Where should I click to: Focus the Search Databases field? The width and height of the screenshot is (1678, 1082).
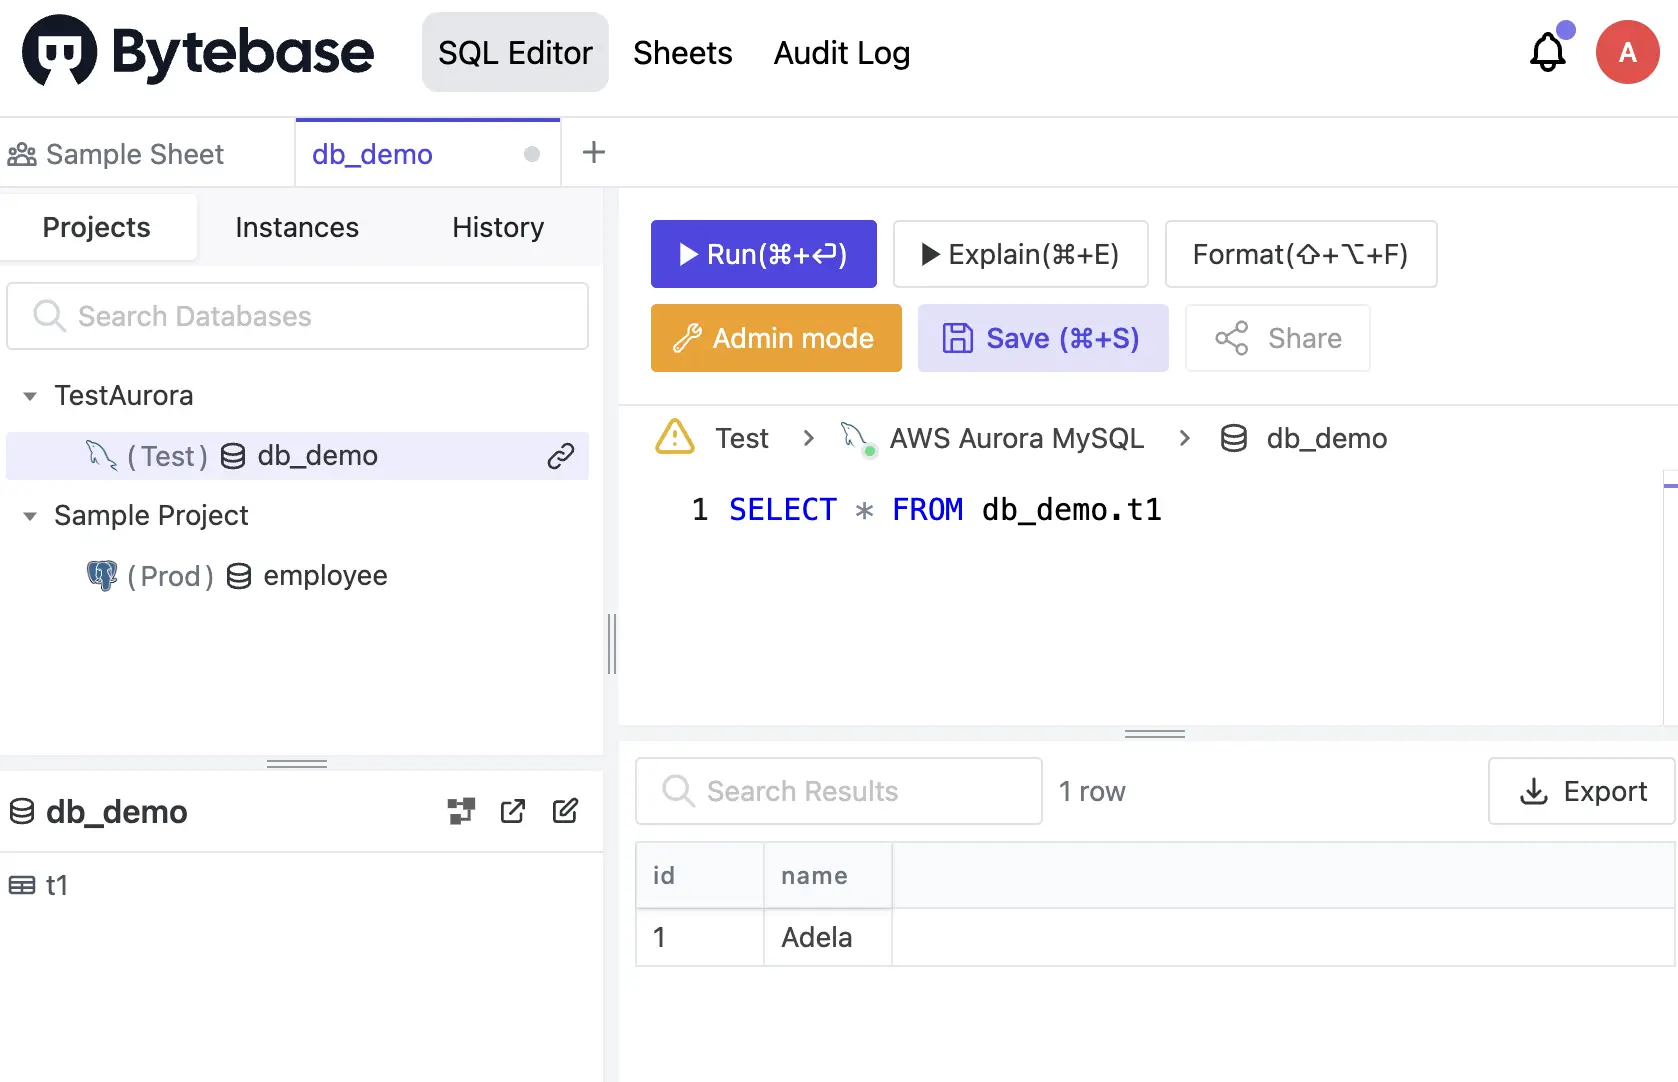pyautogui.click(x=298, y=316)
